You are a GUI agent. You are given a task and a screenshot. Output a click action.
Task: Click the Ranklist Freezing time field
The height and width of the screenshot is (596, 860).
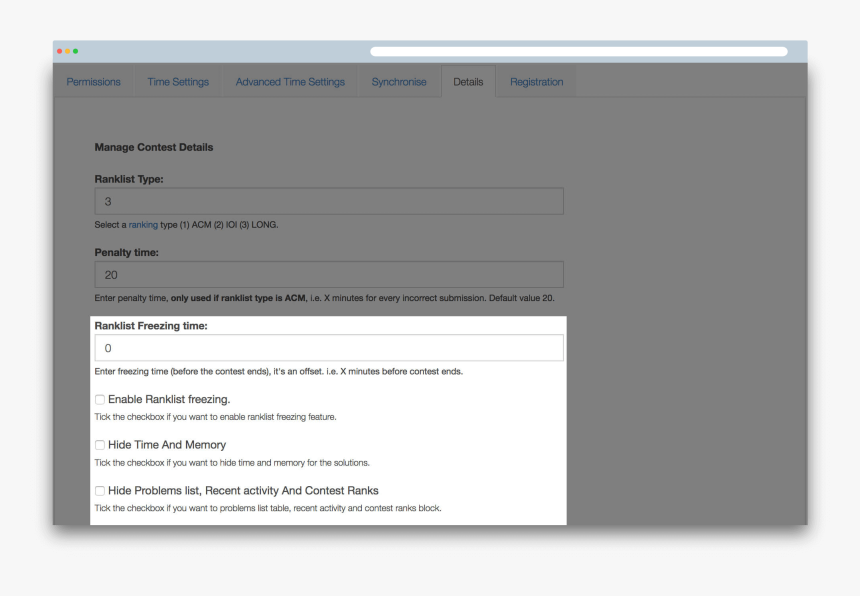(x=329, y=348)
